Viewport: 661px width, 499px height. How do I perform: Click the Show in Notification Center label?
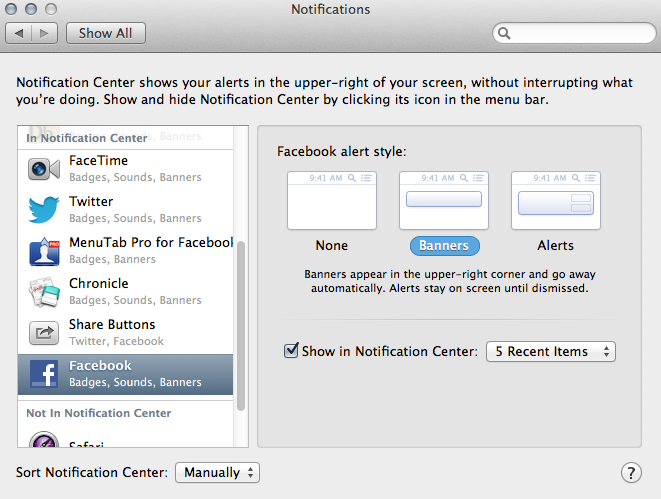coord(390,351)
